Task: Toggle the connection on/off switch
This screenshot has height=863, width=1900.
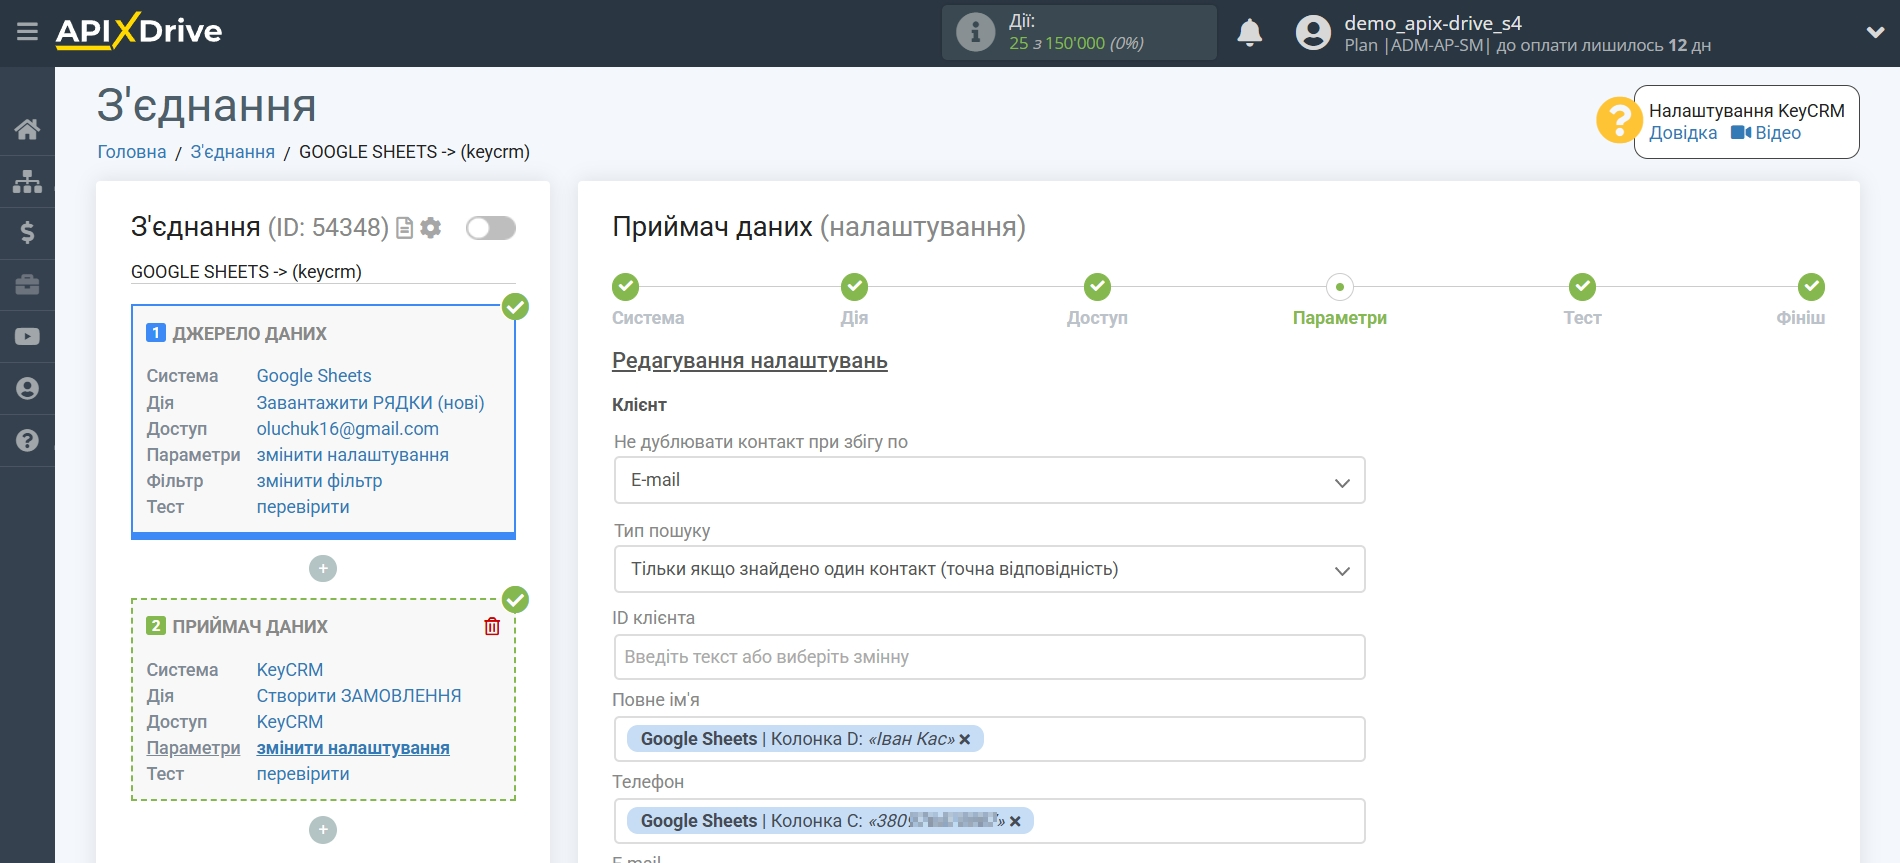Action: (491, 228)
